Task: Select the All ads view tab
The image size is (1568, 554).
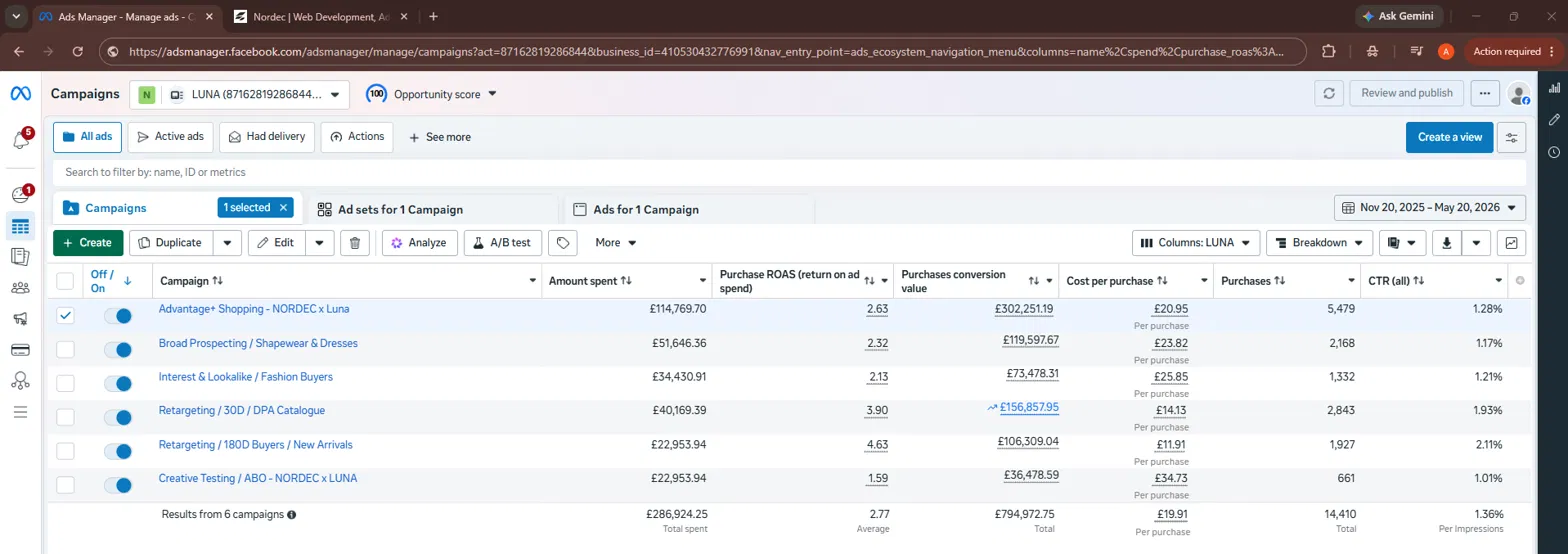Action: tap(87, 137)
